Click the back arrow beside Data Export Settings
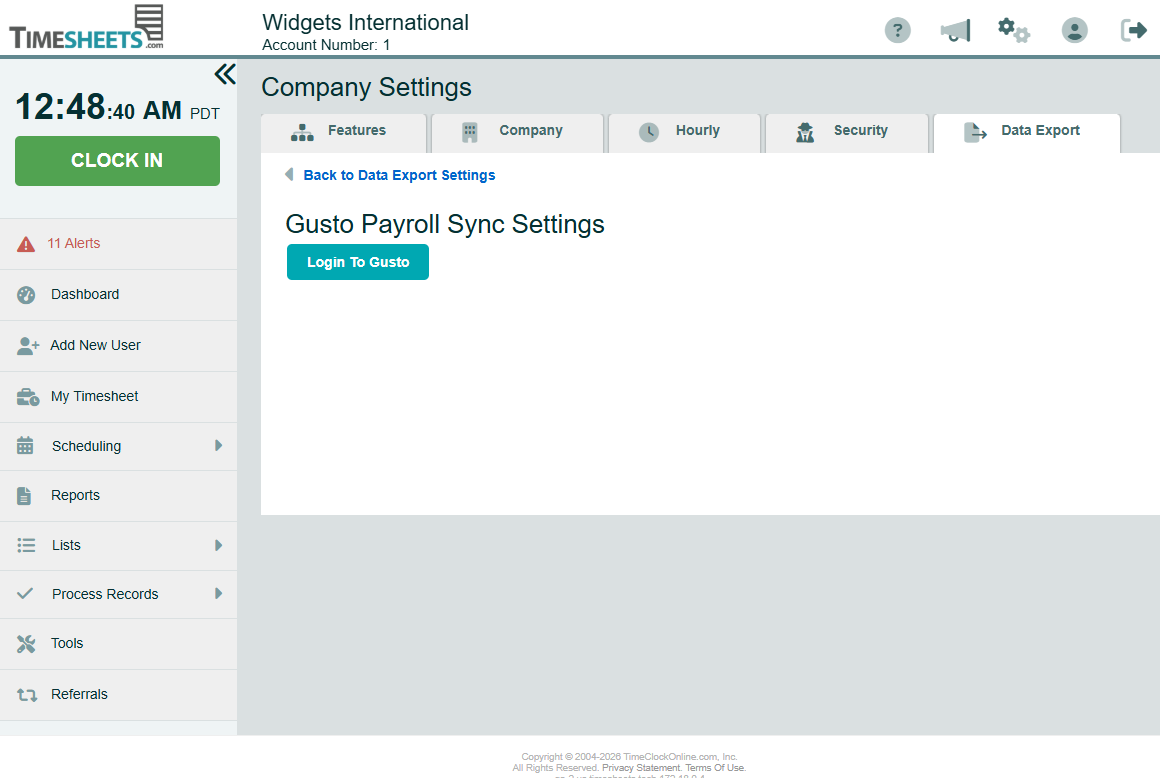1160x778 pixels. point(289,175)
